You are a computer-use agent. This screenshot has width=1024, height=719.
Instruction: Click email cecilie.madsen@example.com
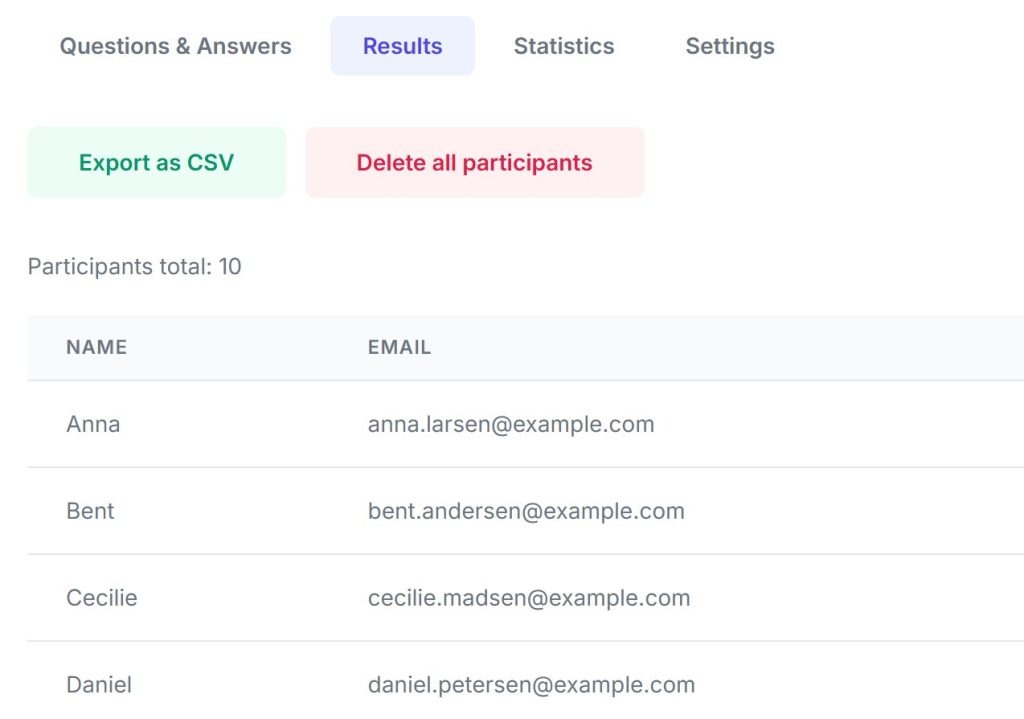click(529, 598)
